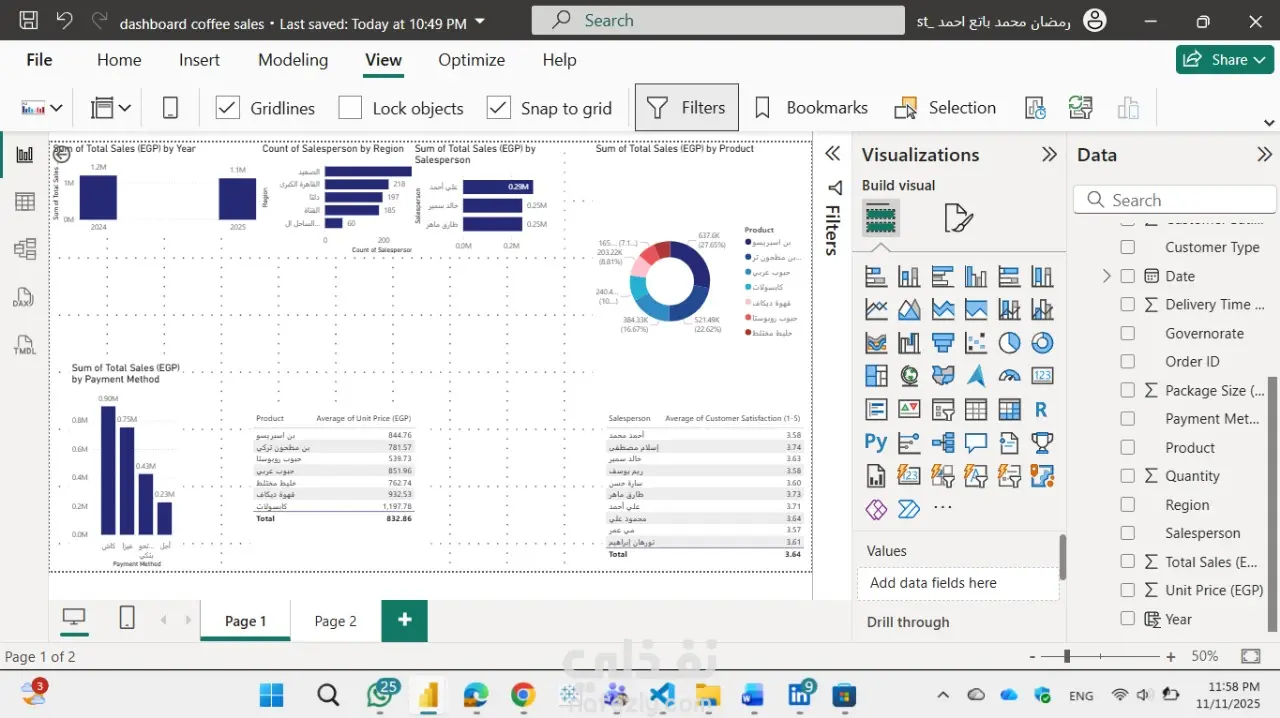Screen dimensions: 1280x718
Task: Check the Order ID field
Action: (x=1128, y=361)
